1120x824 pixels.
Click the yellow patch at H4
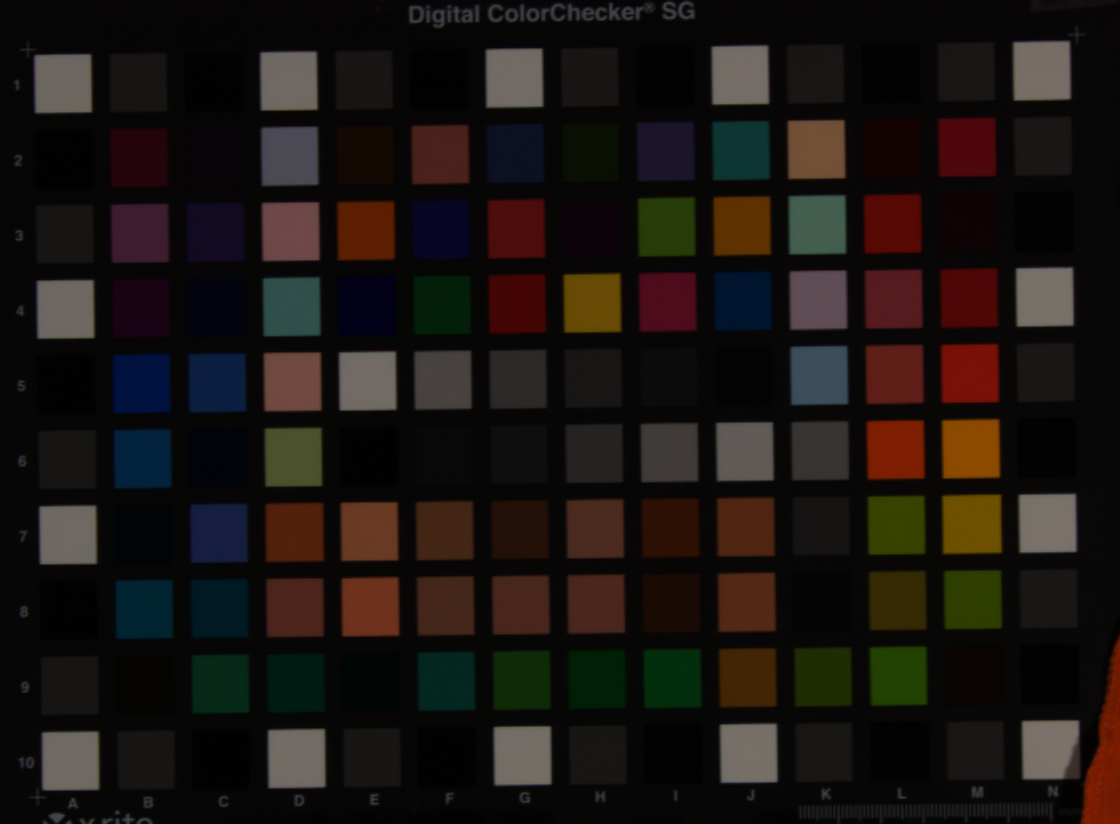tap(592, 303)
